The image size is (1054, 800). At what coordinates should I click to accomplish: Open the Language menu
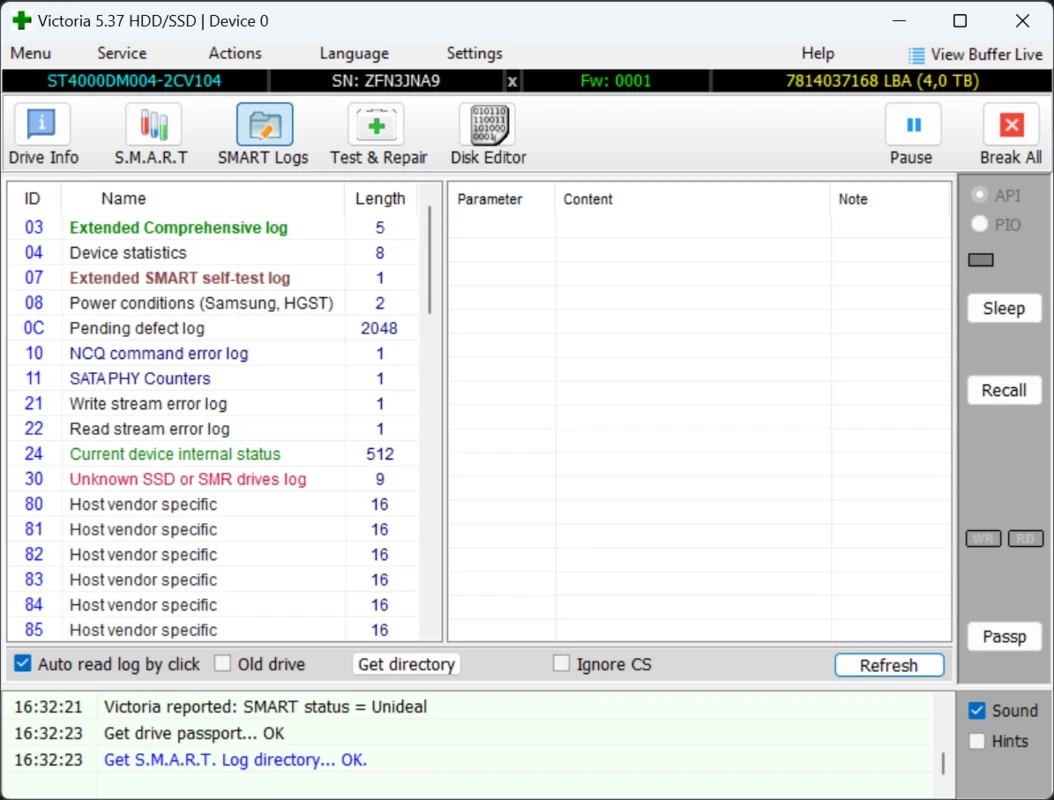[x=354, y=54]
